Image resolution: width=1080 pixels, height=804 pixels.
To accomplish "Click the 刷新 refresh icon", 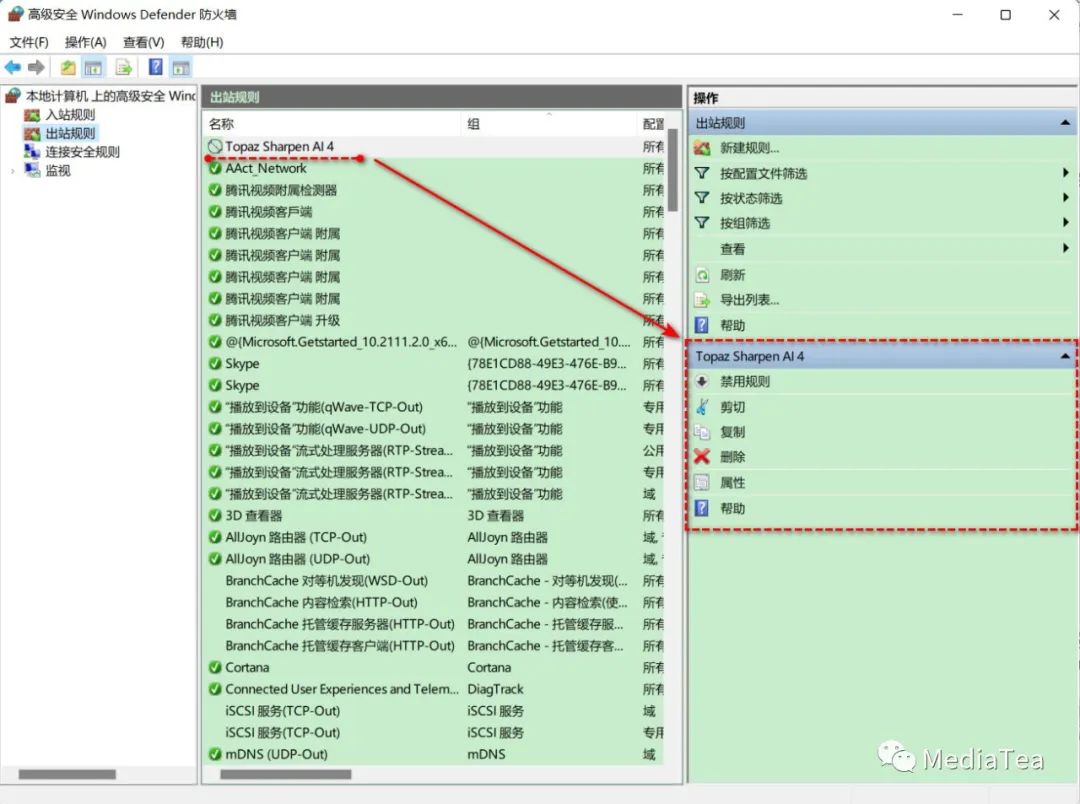I will pyautogui.click(x=702, y=275).
